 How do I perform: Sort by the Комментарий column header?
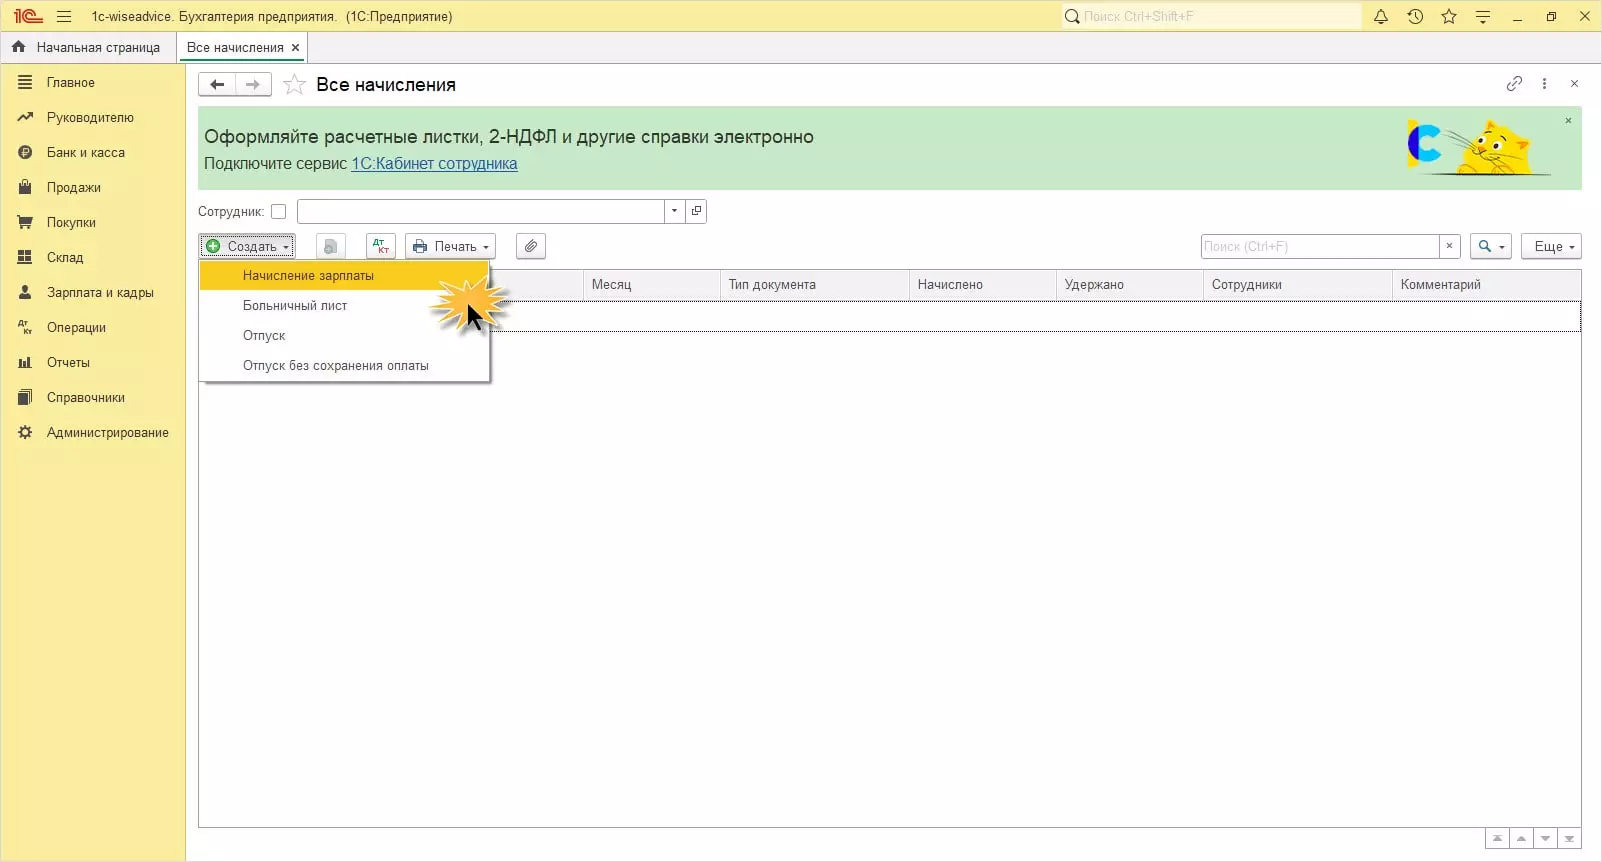[1486, 284]
